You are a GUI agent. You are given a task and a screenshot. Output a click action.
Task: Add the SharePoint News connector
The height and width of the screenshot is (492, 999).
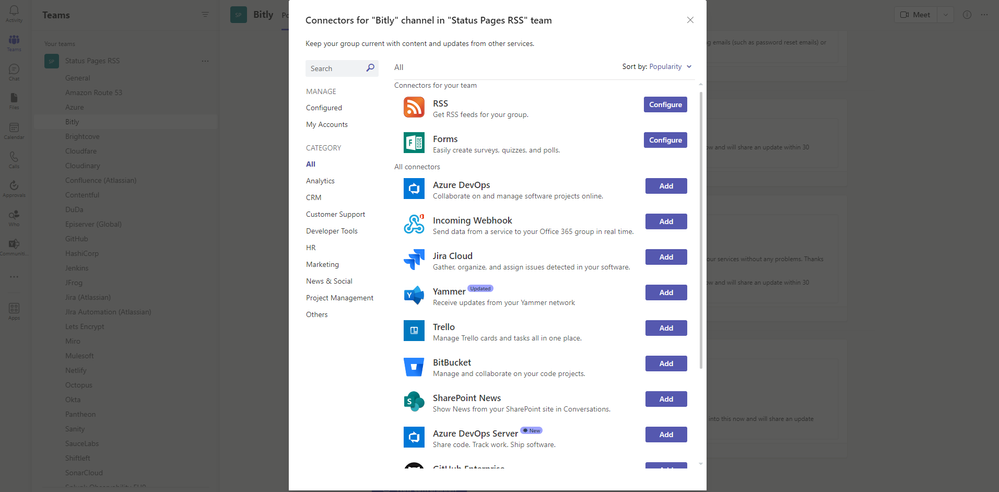(x=666, y=399)
